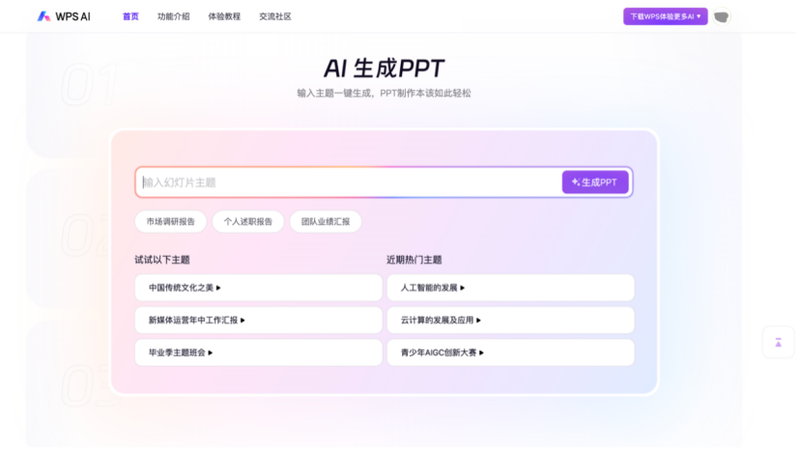800x450 pixels.
Task: Click the 生成PPT button
Action: point(595,182)
